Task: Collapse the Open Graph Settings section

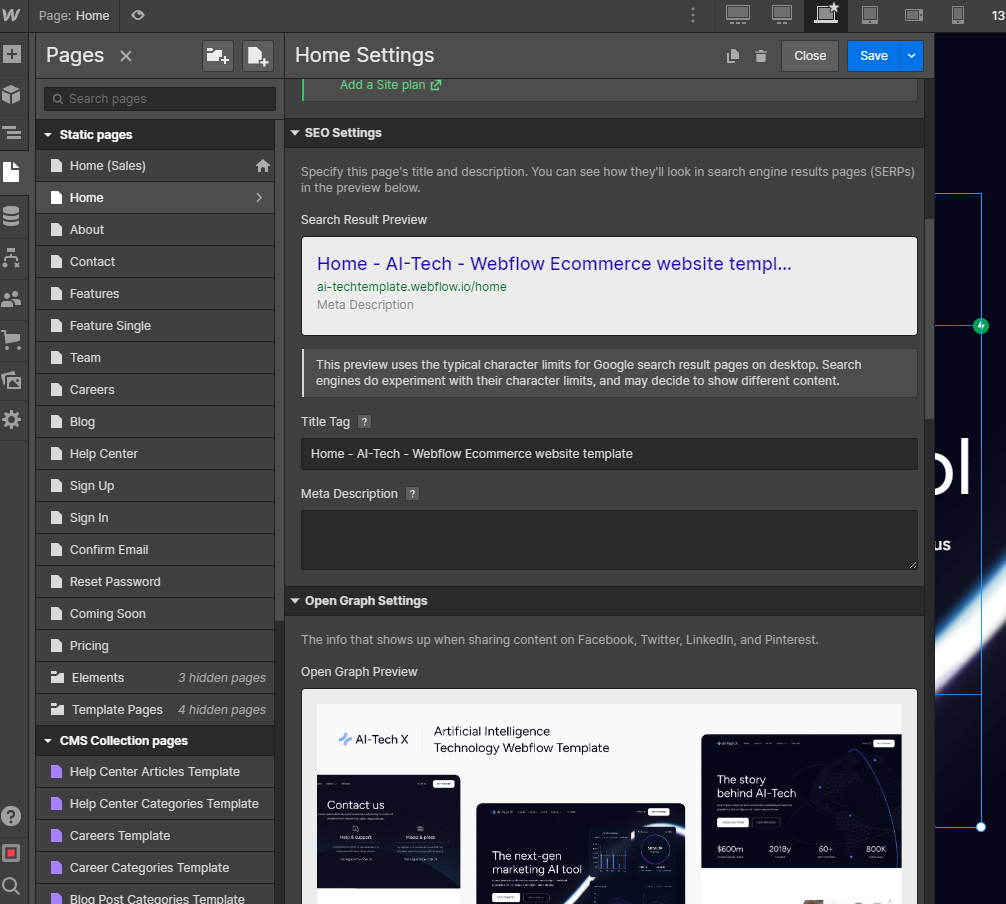Action: point(295,601)
